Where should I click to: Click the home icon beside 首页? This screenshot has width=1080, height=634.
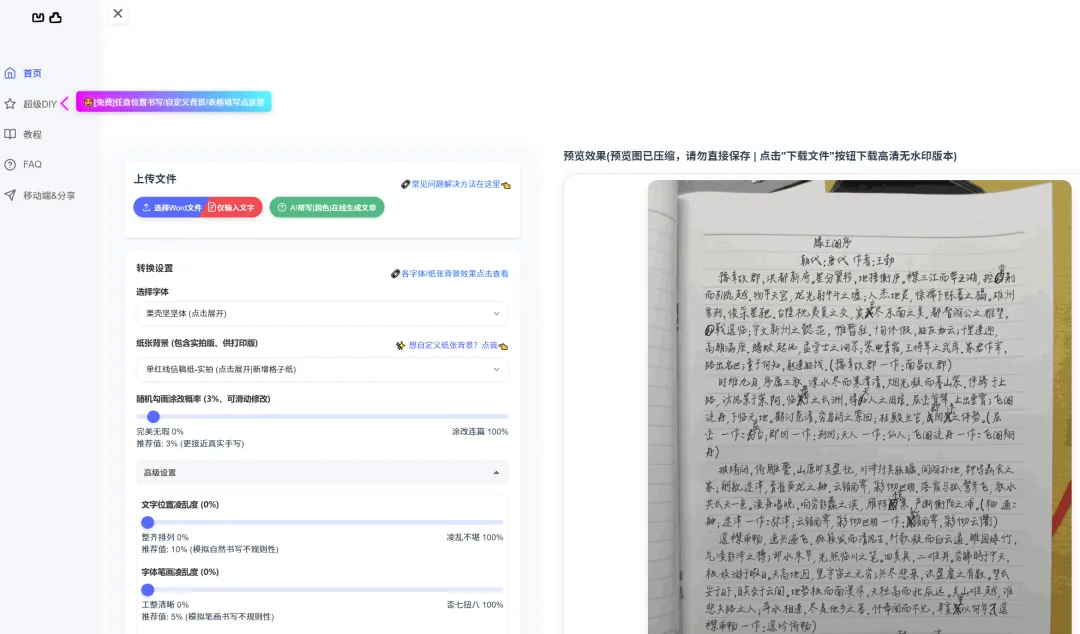(x=10, y=73)
